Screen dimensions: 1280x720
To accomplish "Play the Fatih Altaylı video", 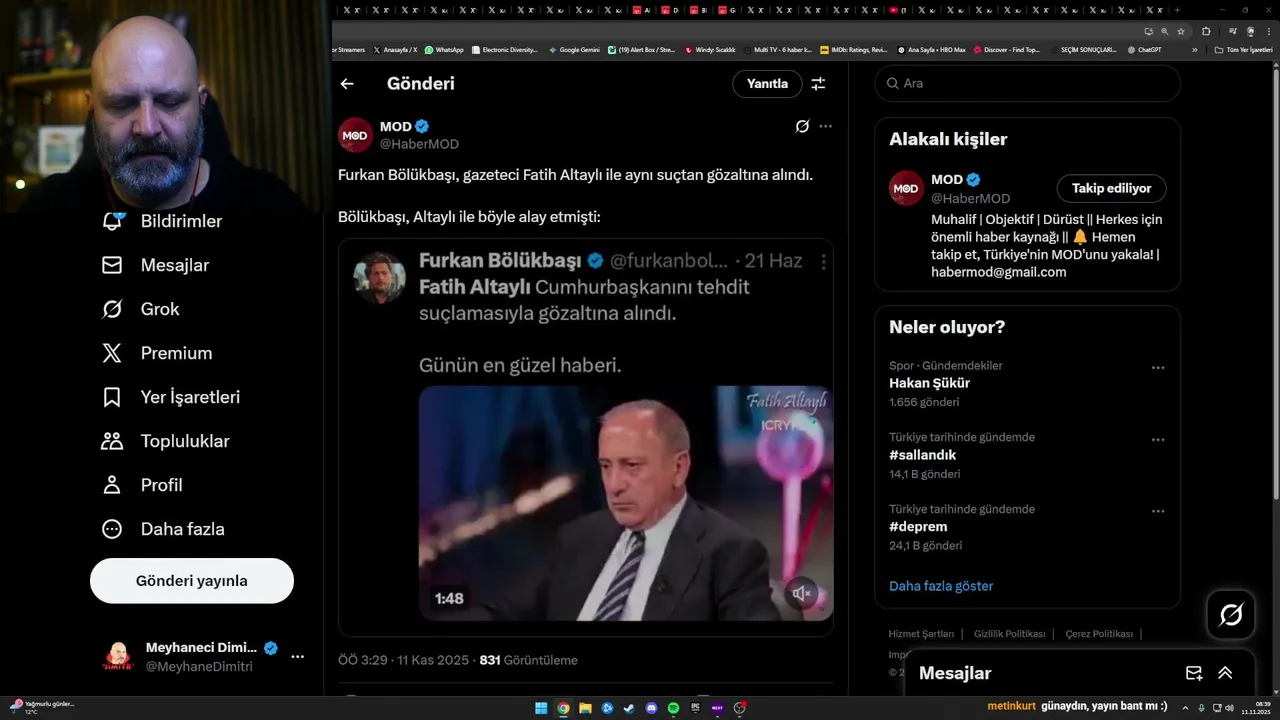I will point(626,503).
